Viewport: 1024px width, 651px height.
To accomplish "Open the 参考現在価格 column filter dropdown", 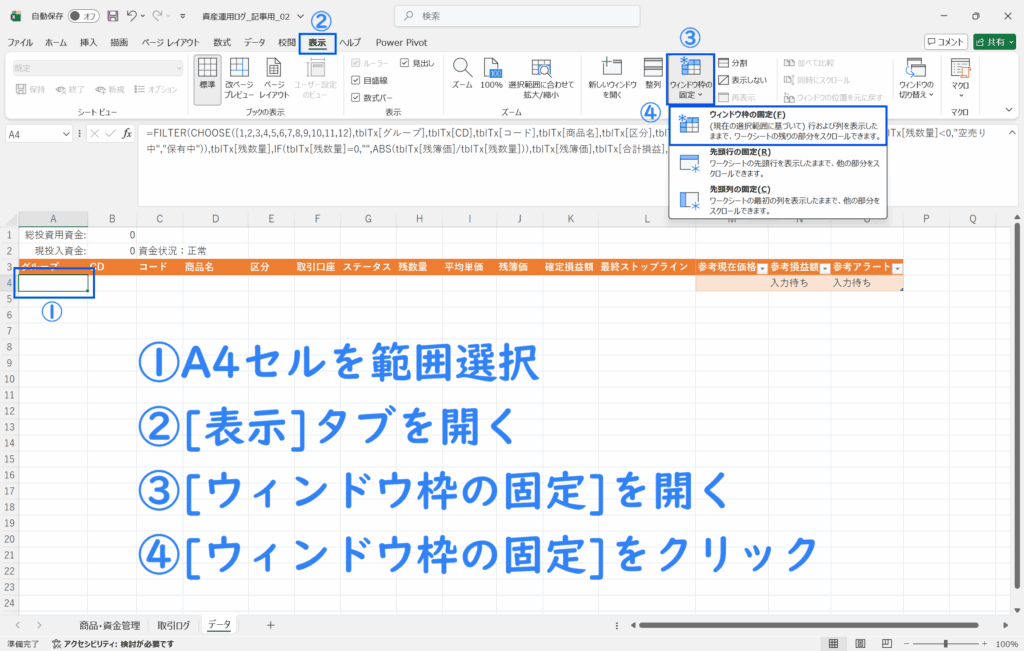I will coord(764,268).
